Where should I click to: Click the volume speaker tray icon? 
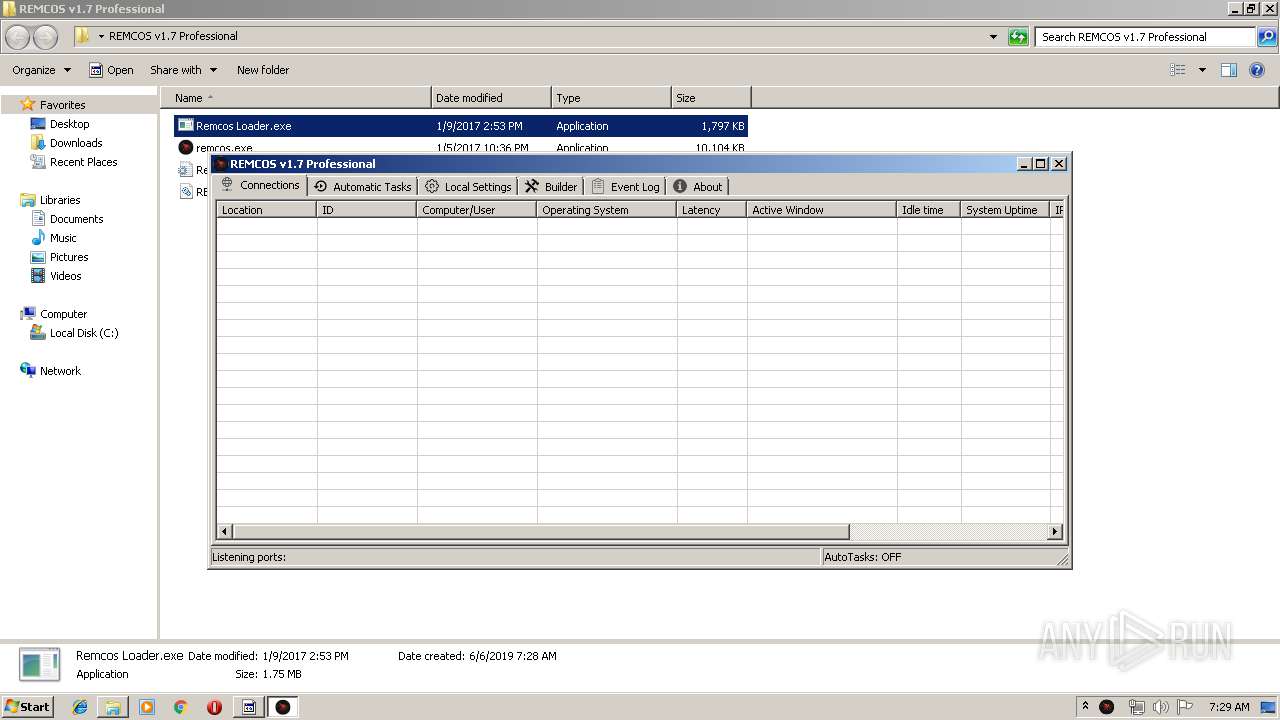(x=1162, y=707)
